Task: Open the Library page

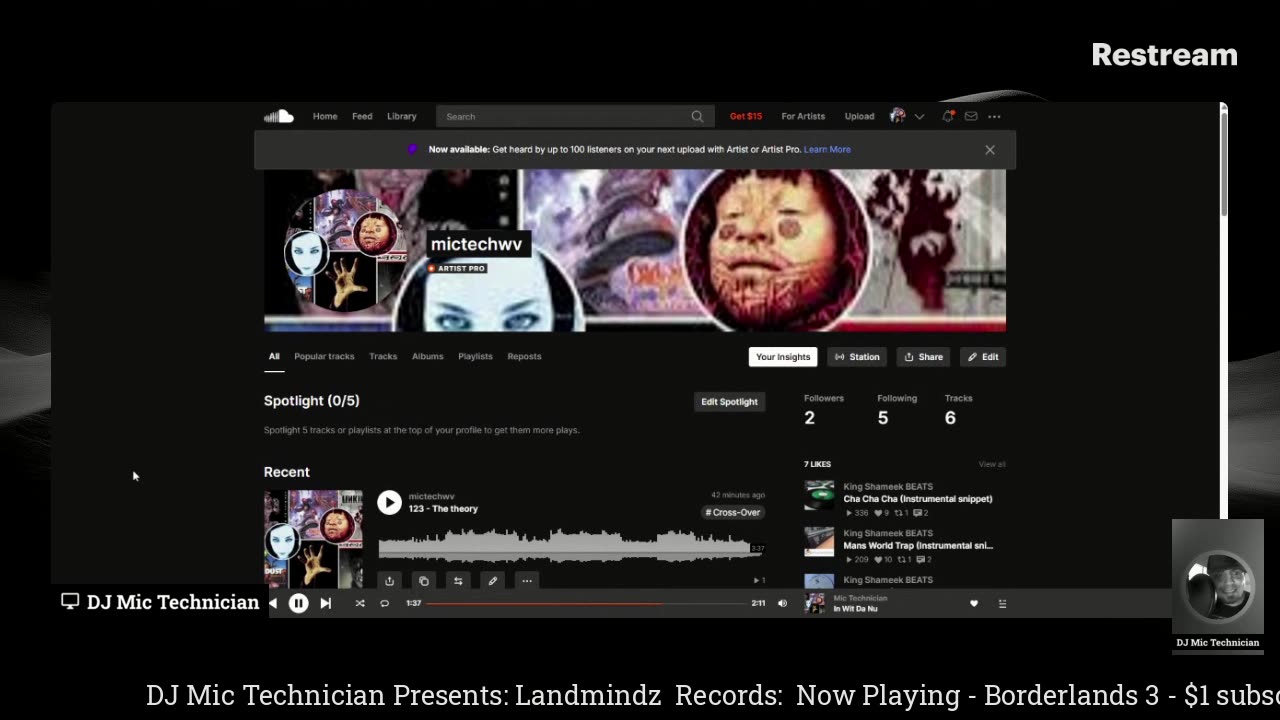Action: click(x=402, y=116)
